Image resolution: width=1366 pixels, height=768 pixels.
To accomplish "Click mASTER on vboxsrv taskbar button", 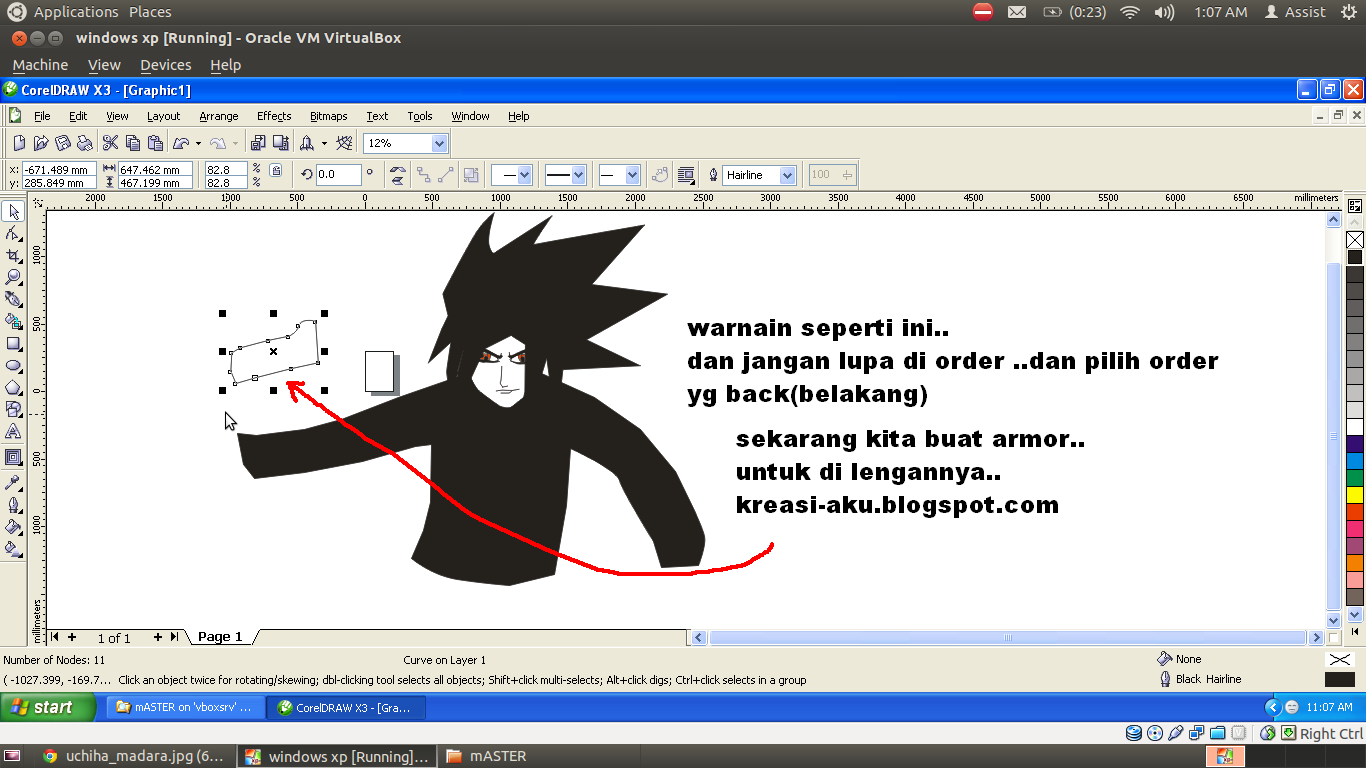I will click(x=186, y=707).
